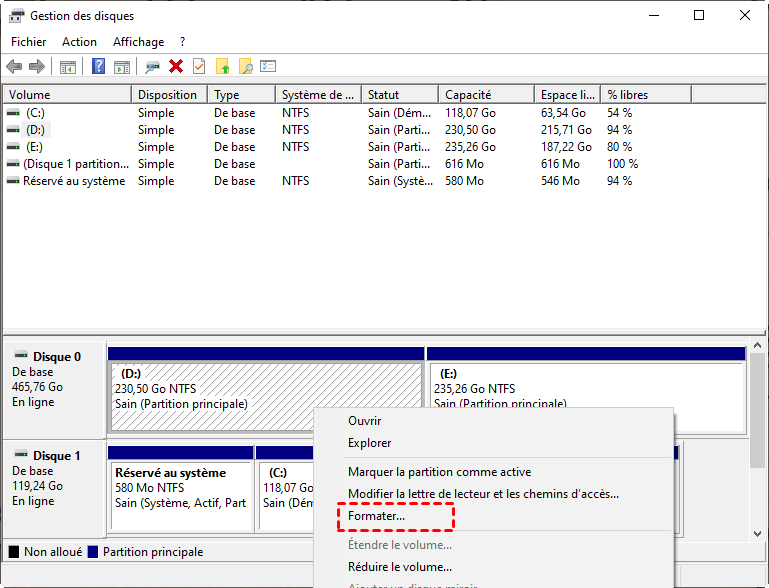Click the Forward arrow toolbar icon
The width and height of the screenshot is (769, 588).
[x=37, y=66]
